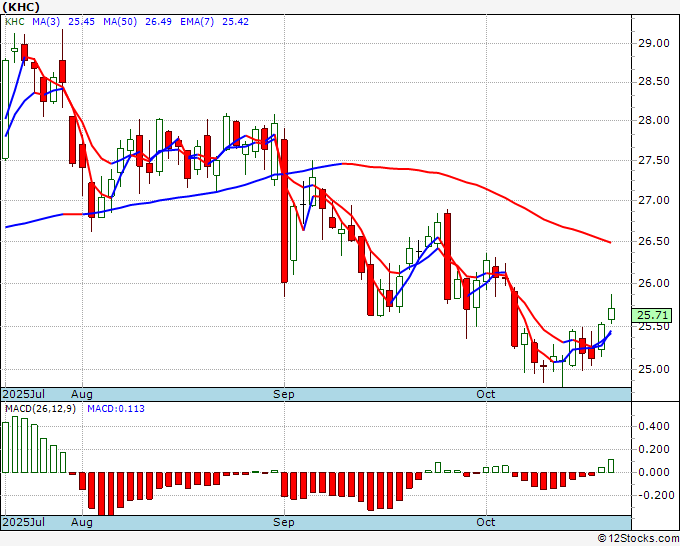
Task: Click the 26.50 price axis label
Action: [x=654, y=242]
